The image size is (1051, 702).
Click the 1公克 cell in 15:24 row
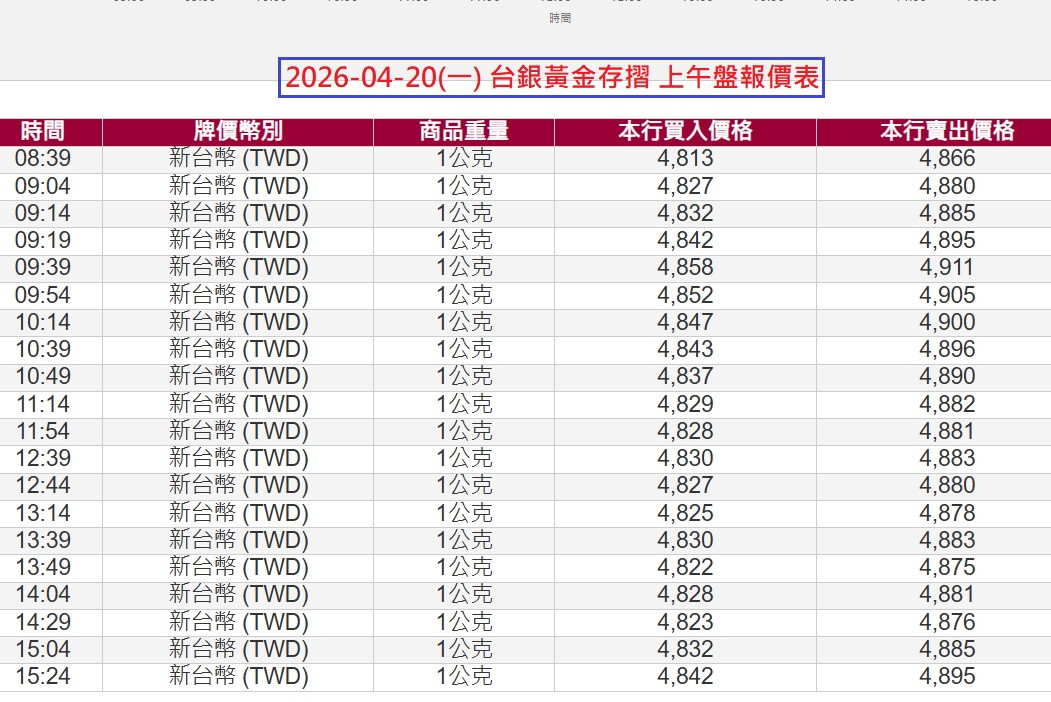pyautogui.click(x=464, y=676)
